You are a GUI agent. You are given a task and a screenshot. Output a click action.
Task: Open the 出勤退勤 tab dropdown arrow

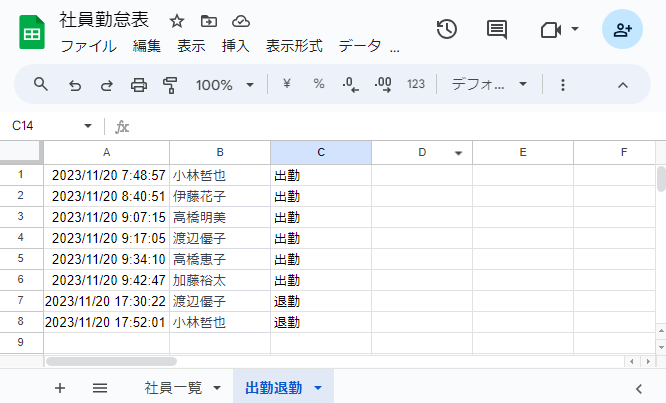318,388
